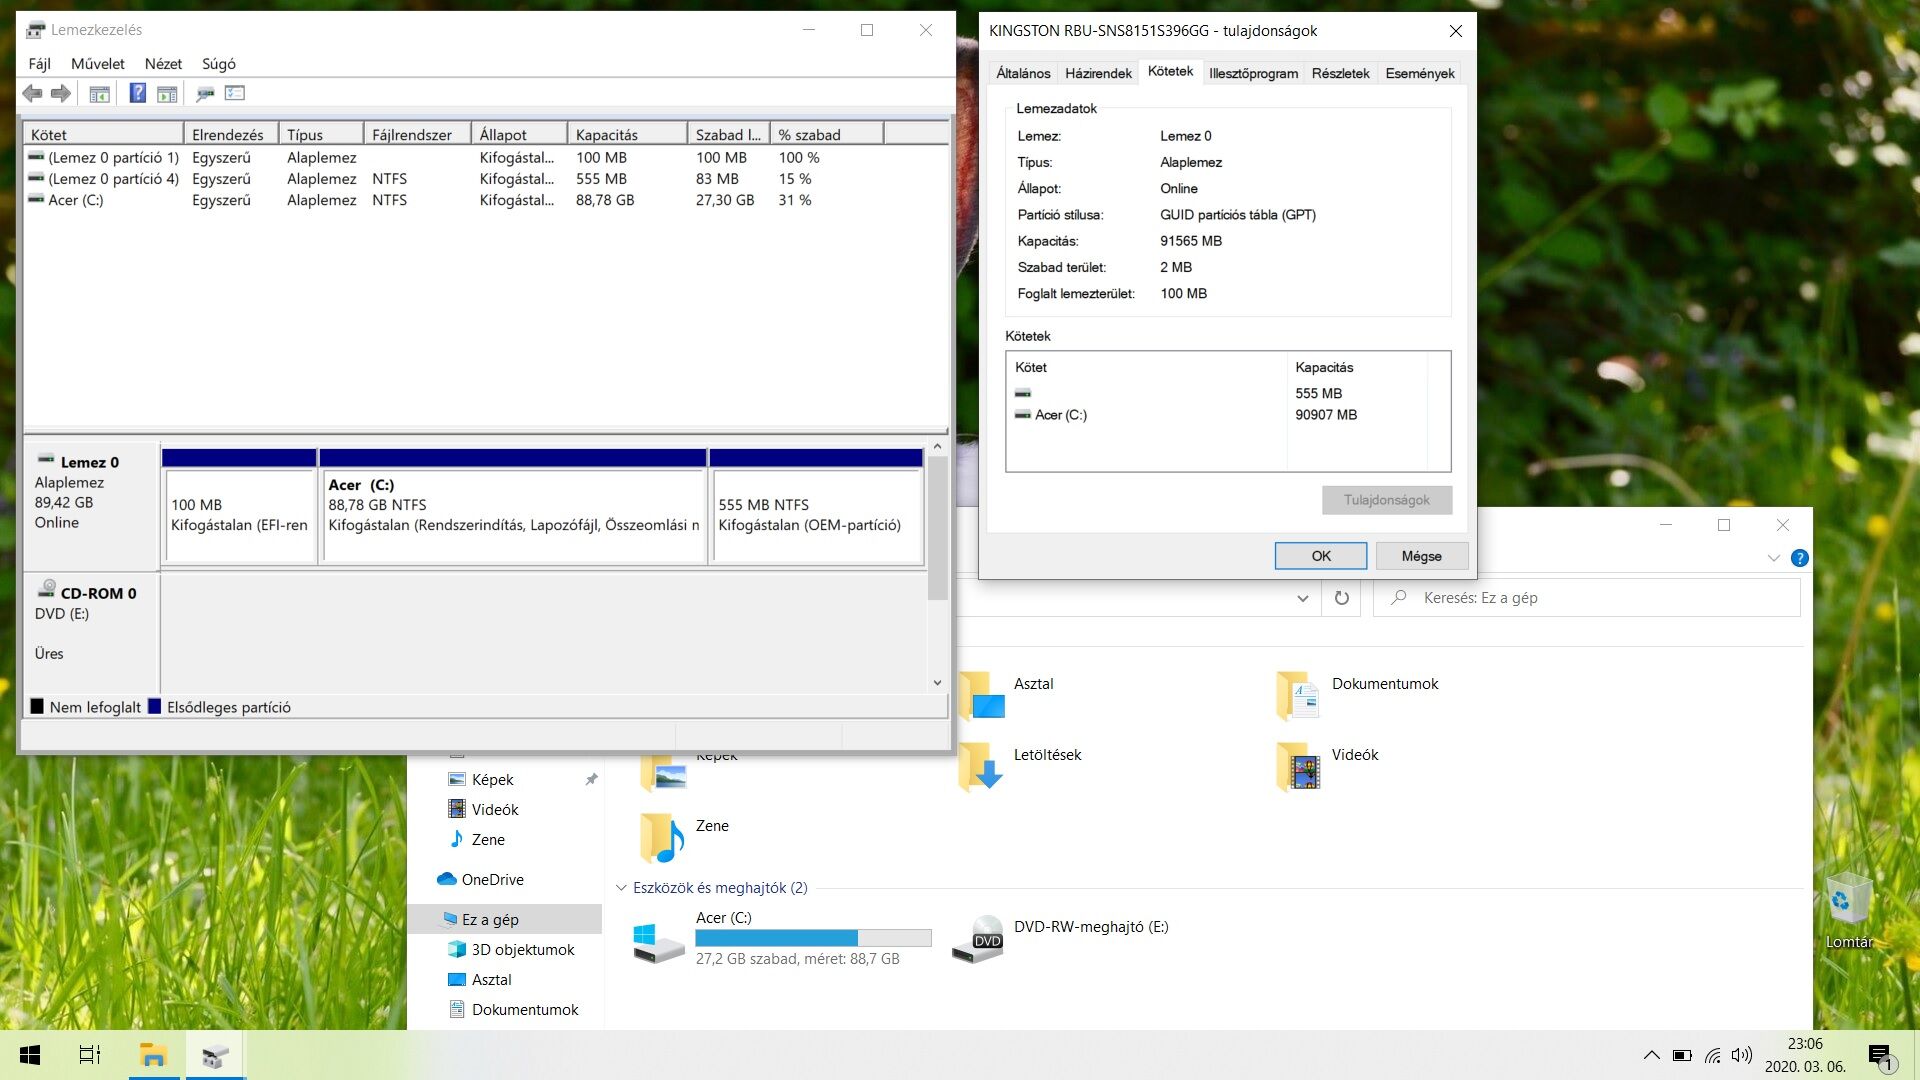1920x1080 pixels.
Task: Sort by % szabad column header
Action: (x=826, y=134)
